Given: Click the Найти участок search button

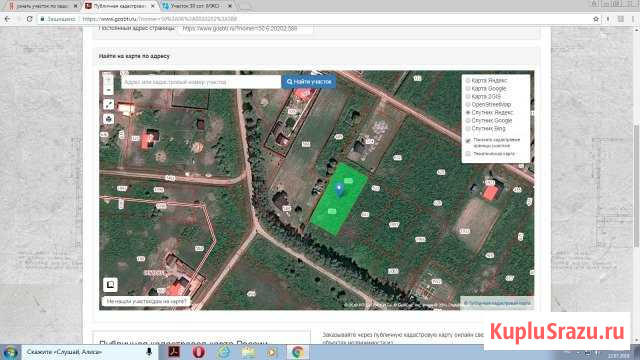Looking at the screenshot, I should click(309, 82).
